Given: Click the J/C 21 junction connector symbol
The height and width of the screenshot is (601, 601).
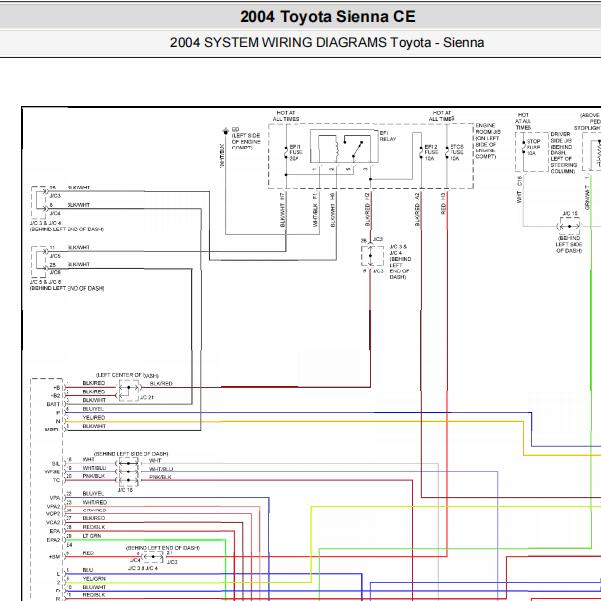Looking at the screenshot, I should (x=128, y=390).
